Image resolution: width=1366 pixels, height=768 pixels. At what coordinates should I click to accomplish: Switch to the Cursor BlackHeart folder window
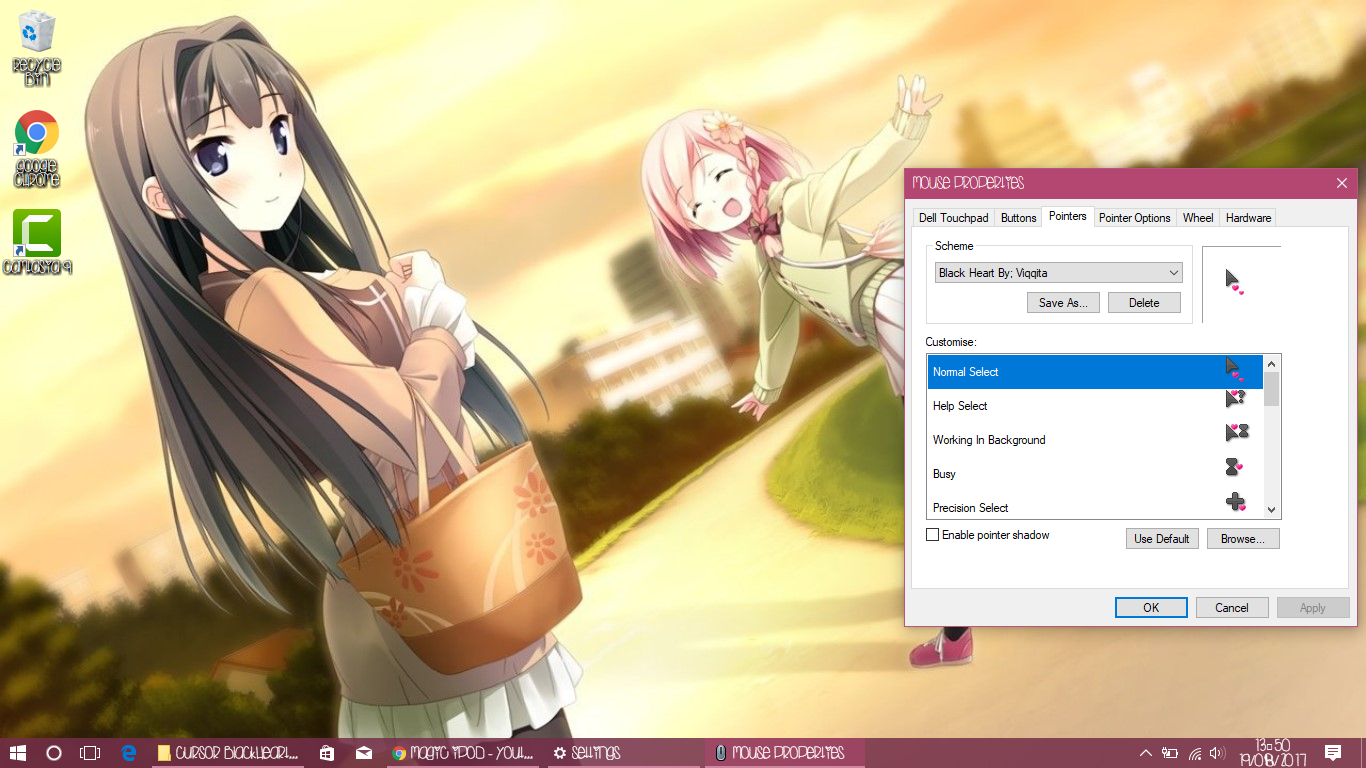tap(228, 753)
